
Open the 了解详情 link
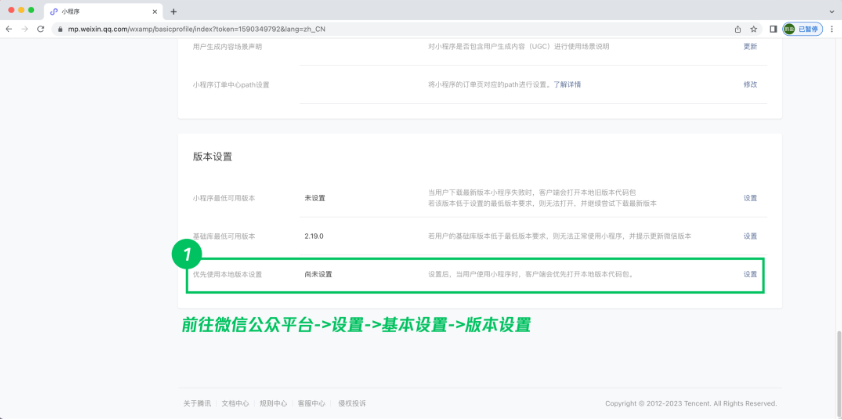pos(567,84)
